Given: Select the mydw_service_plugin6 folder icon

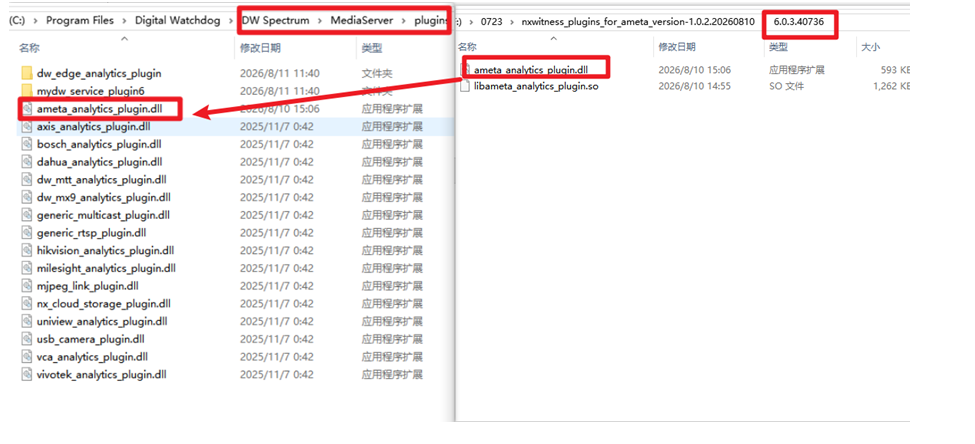Looking at the screenshot, I should point(26,91).
